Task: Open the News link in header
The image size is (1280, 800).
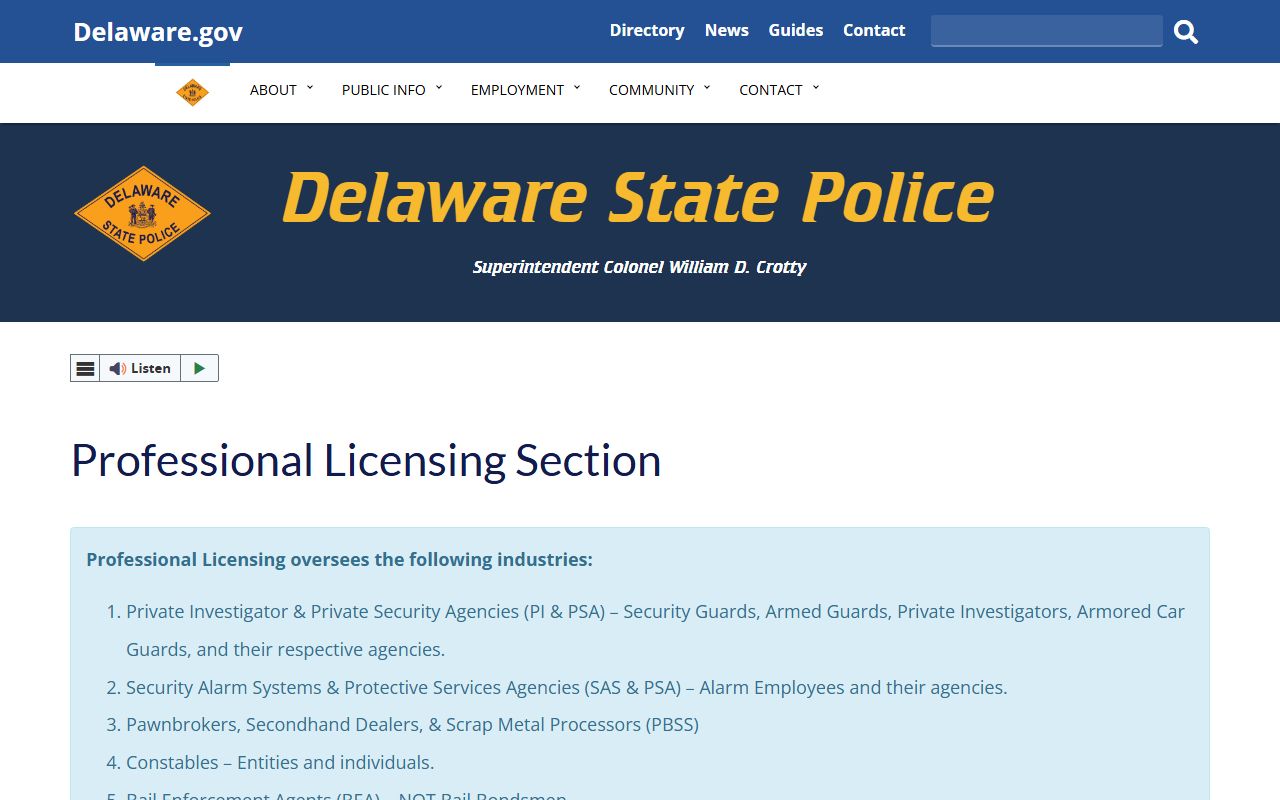Action: click(727, 30)
